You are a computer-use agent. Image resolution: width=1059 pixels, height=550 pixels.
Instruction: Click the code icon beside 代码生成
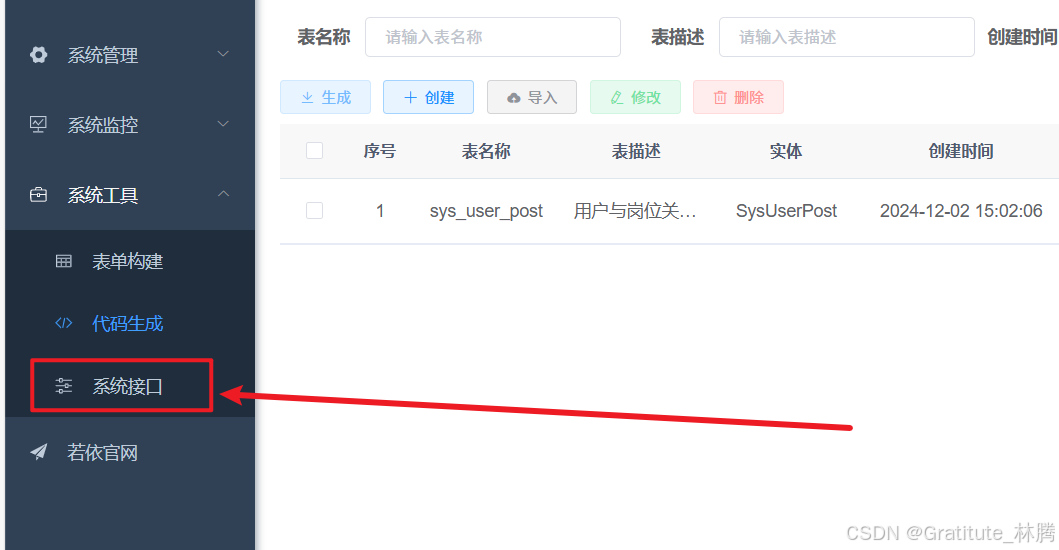[x=63, y=323]
